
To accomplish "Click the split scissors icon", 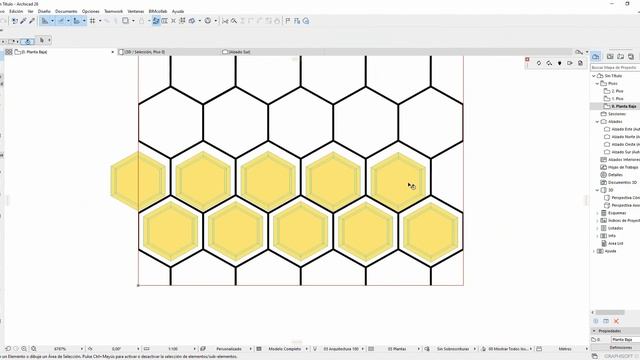I will click(x=225, y=21).
